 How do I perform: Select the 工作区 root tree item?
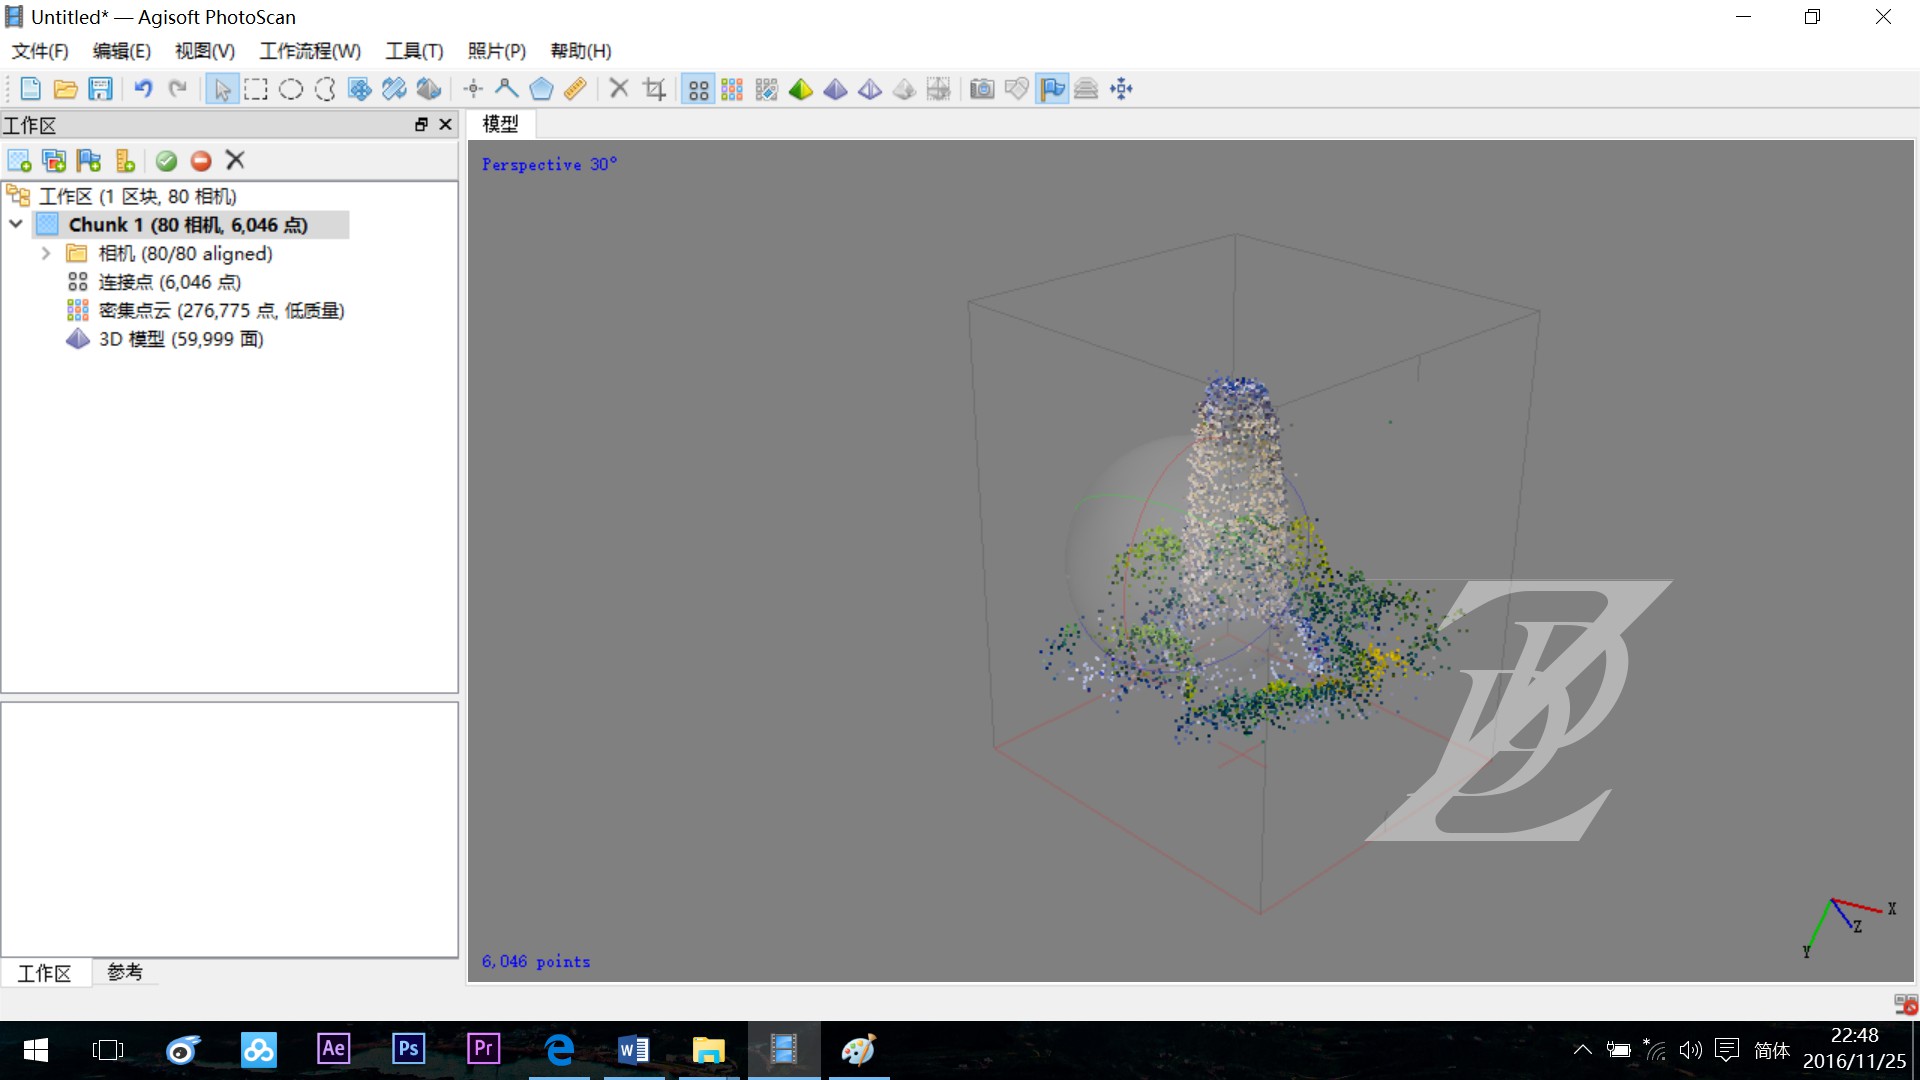tap(137, 196)
